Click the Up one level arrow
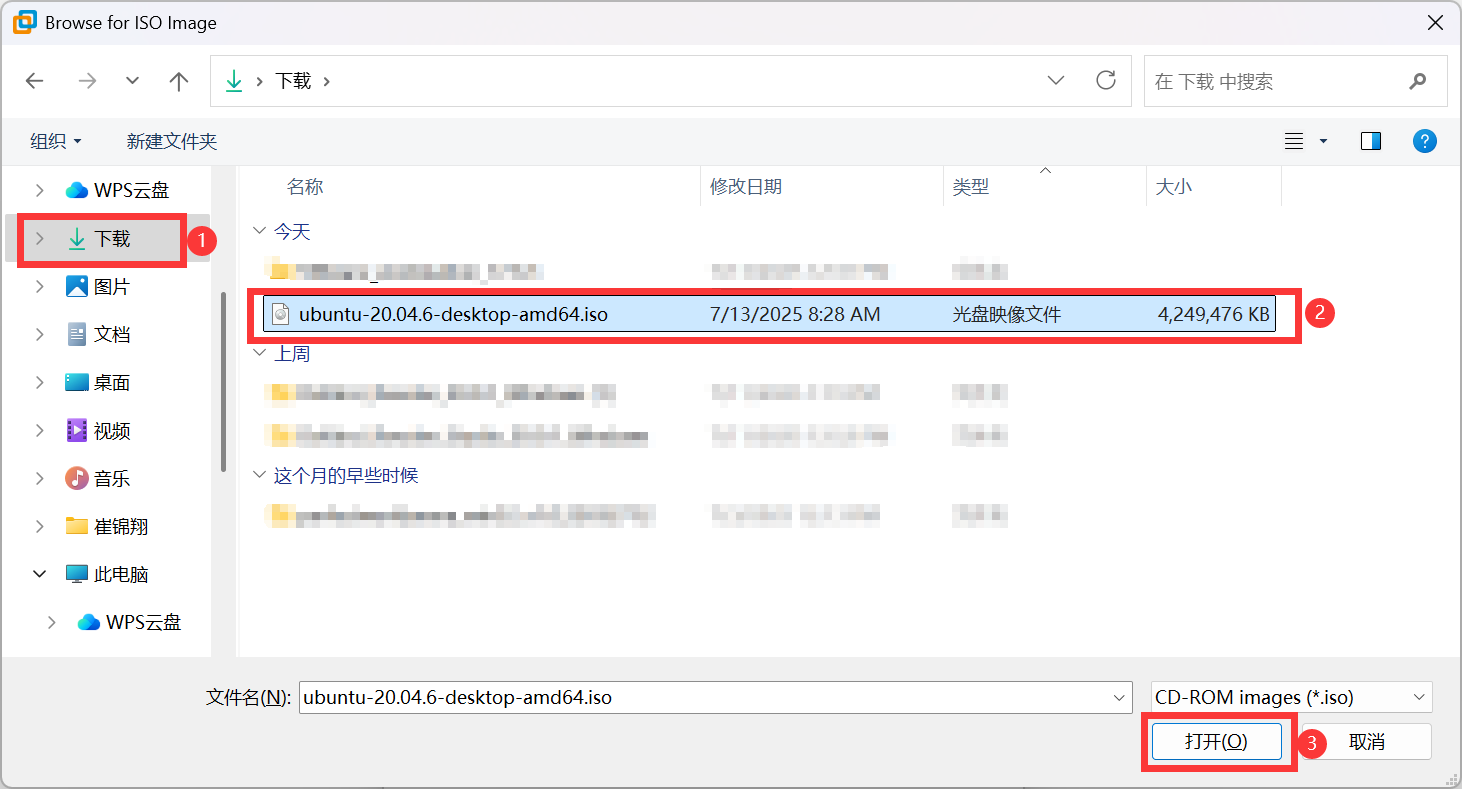Image resolution: width=1462 pixels, height=789 pixels. tap(179, 81)
